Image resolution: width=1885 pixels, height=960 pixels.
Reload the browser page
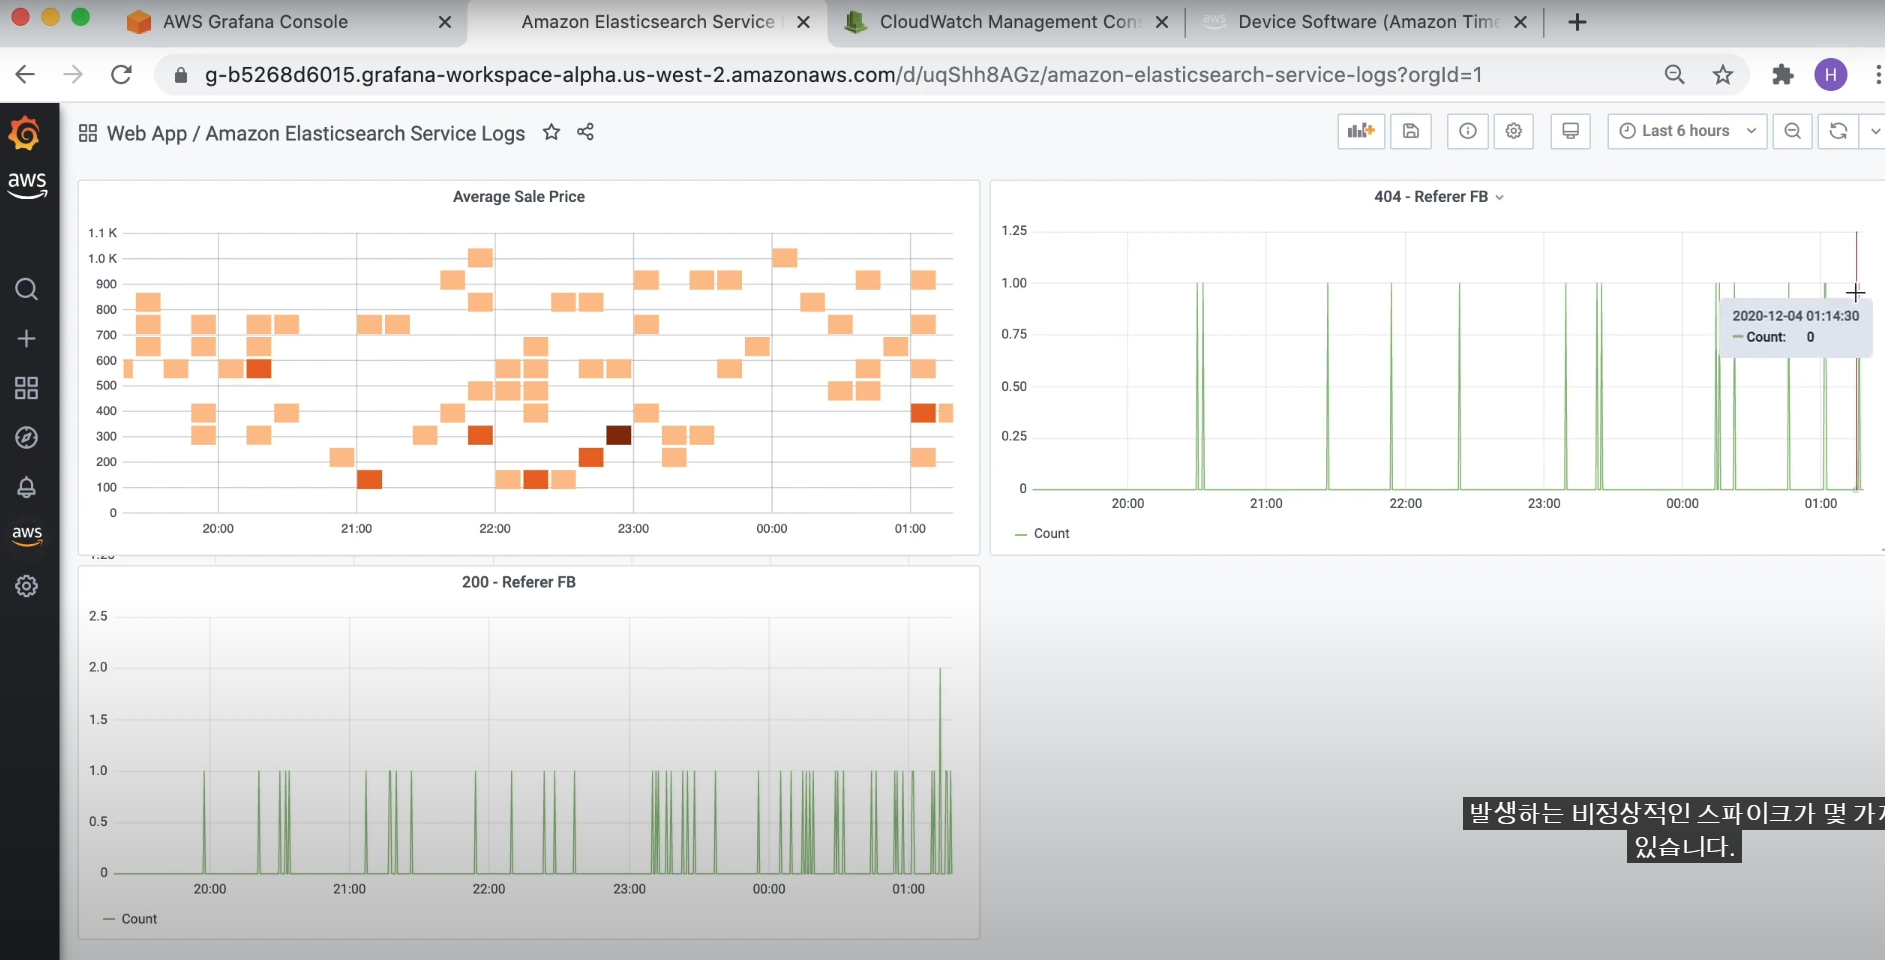[x=121, y=74]
